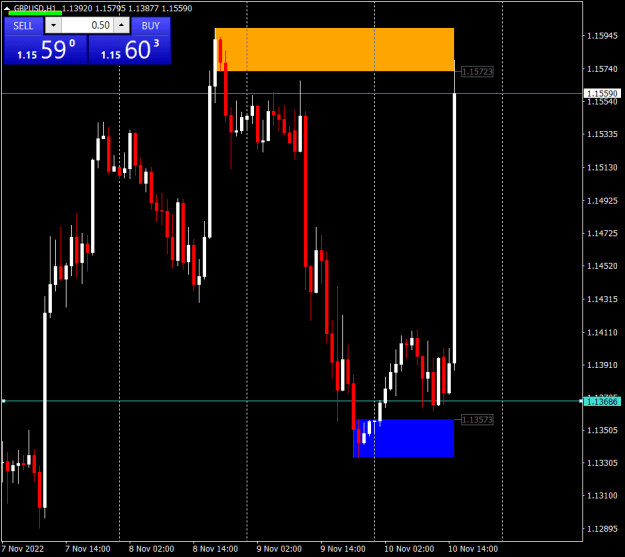Image resolution: width=625 pixels, height=557 pixels.
Task: Increase lot volume with up arrow
Action: click(122, 26)
